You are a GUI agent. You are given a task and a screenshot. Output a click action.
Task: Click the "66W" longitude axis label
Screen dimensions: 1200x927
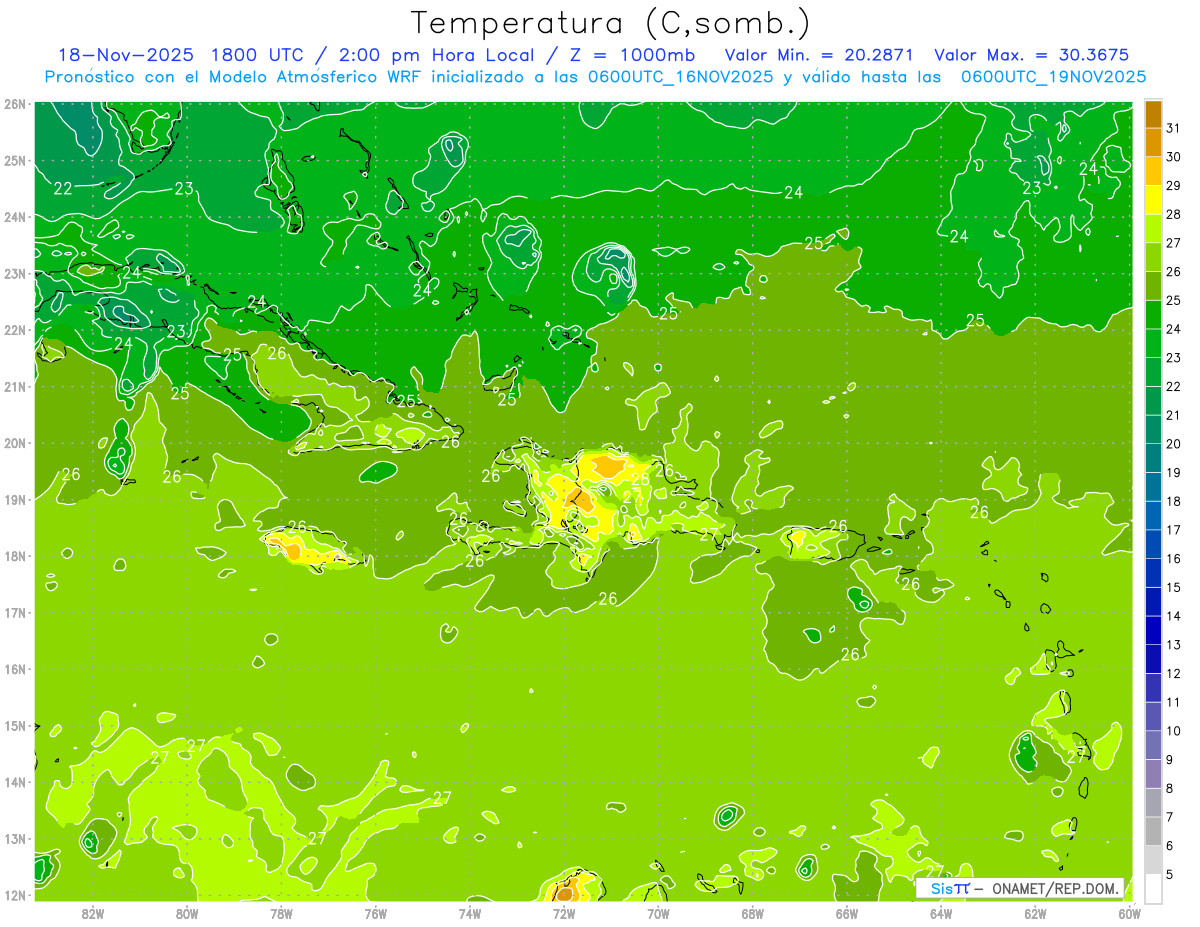click(x=847, y=913)
